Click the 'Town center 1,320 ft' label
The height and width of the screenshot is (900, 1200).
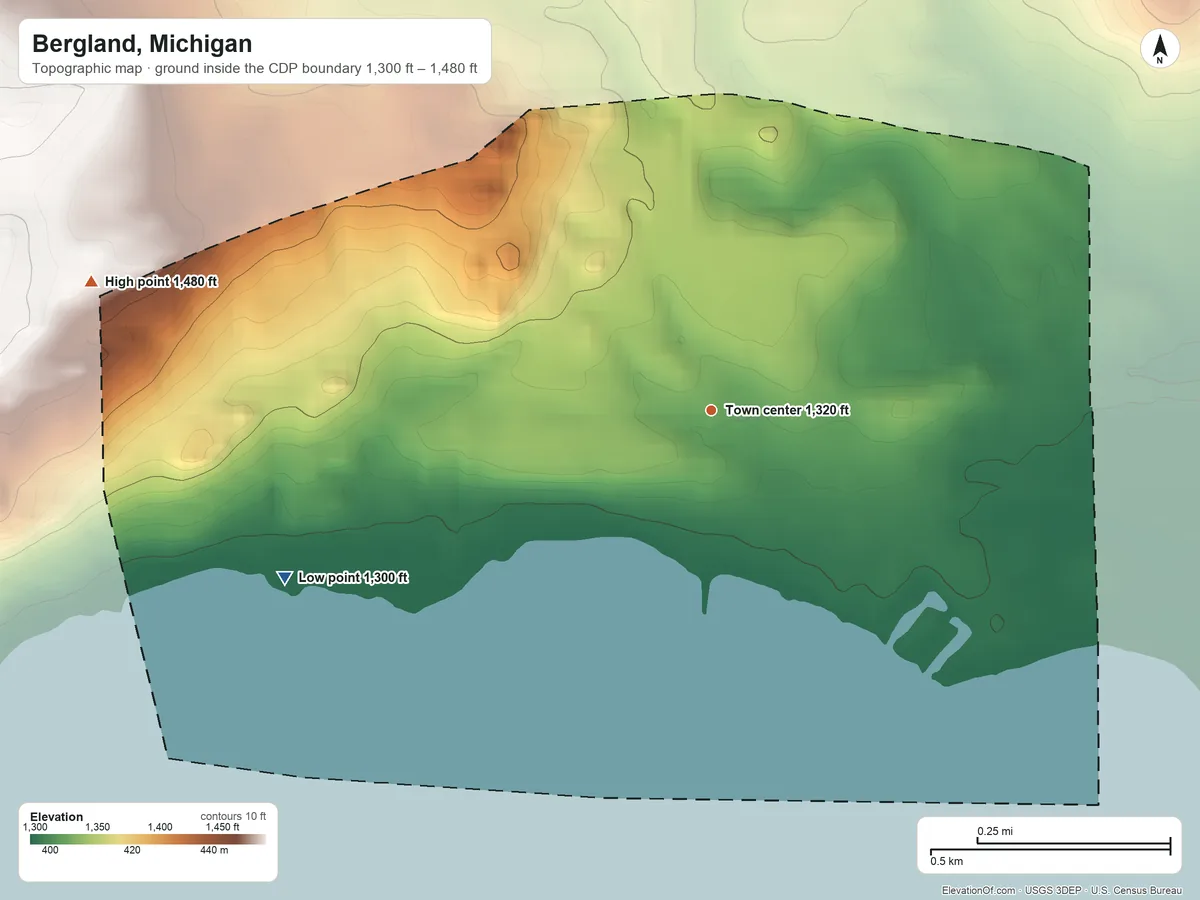pyautogui.click(x=787, y=410)
